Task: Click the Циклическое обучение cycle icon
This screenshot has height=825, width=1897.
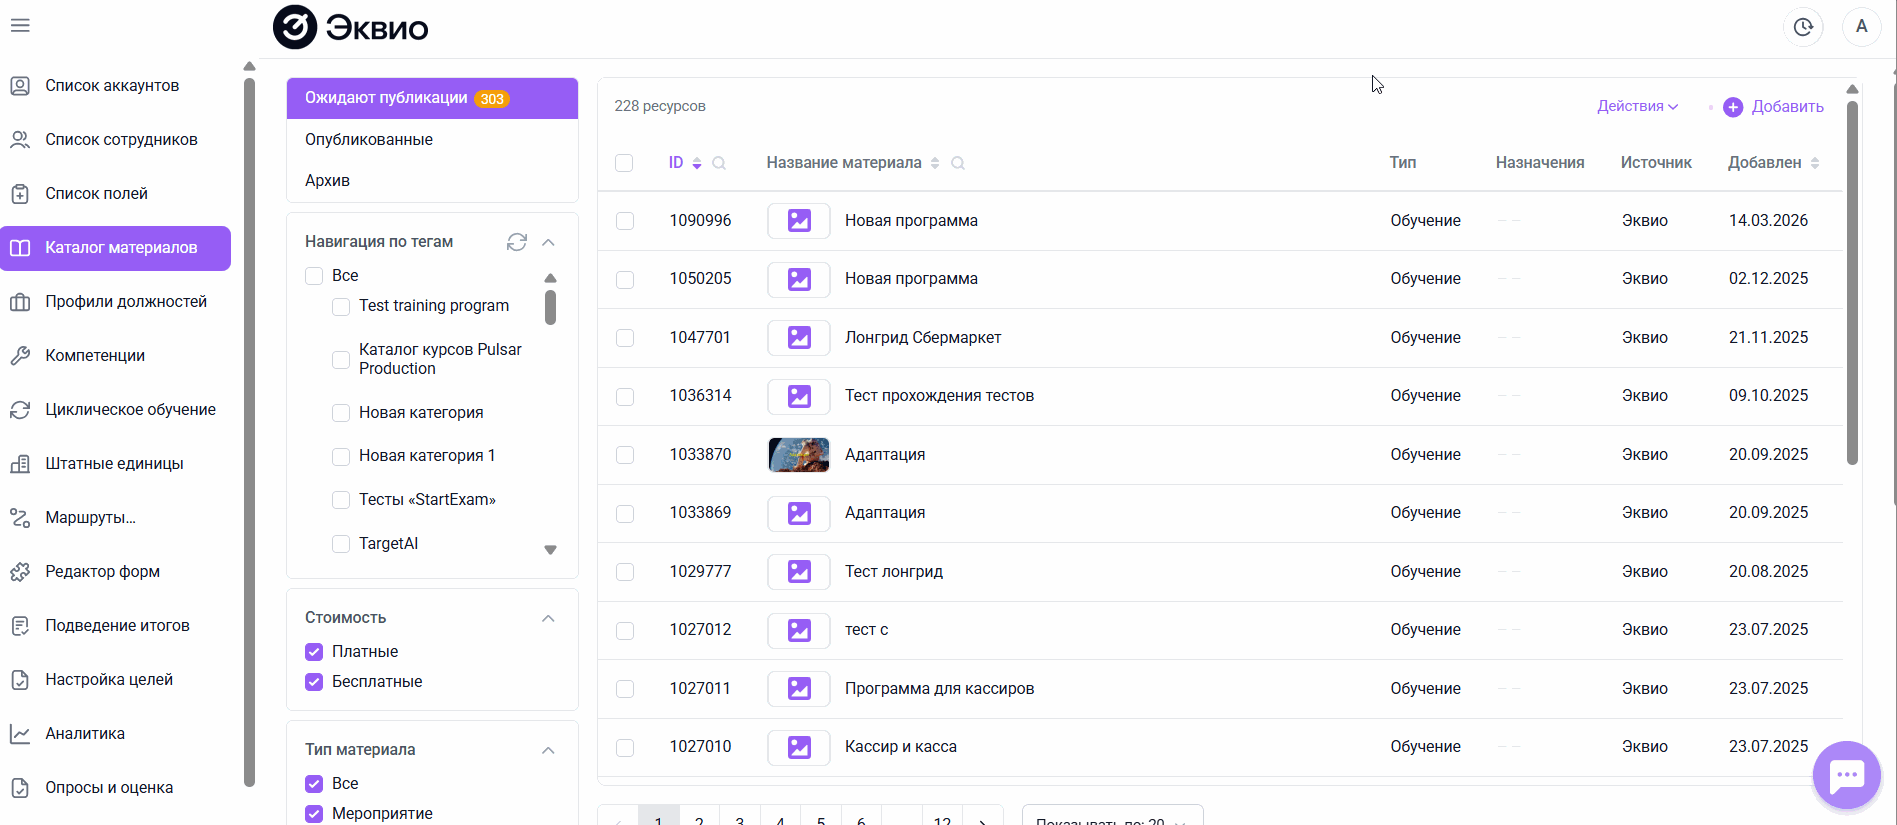Action: pos(20,410)
